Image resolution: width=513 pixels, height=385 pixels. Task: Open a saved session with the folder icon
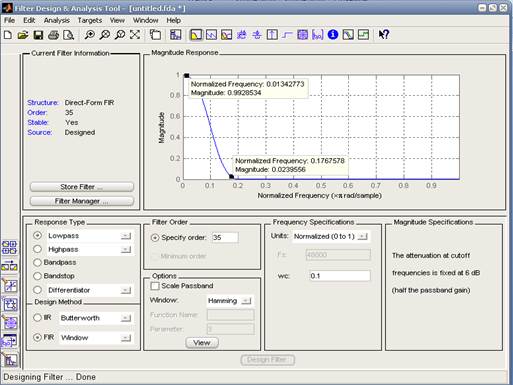coord(23,35)
